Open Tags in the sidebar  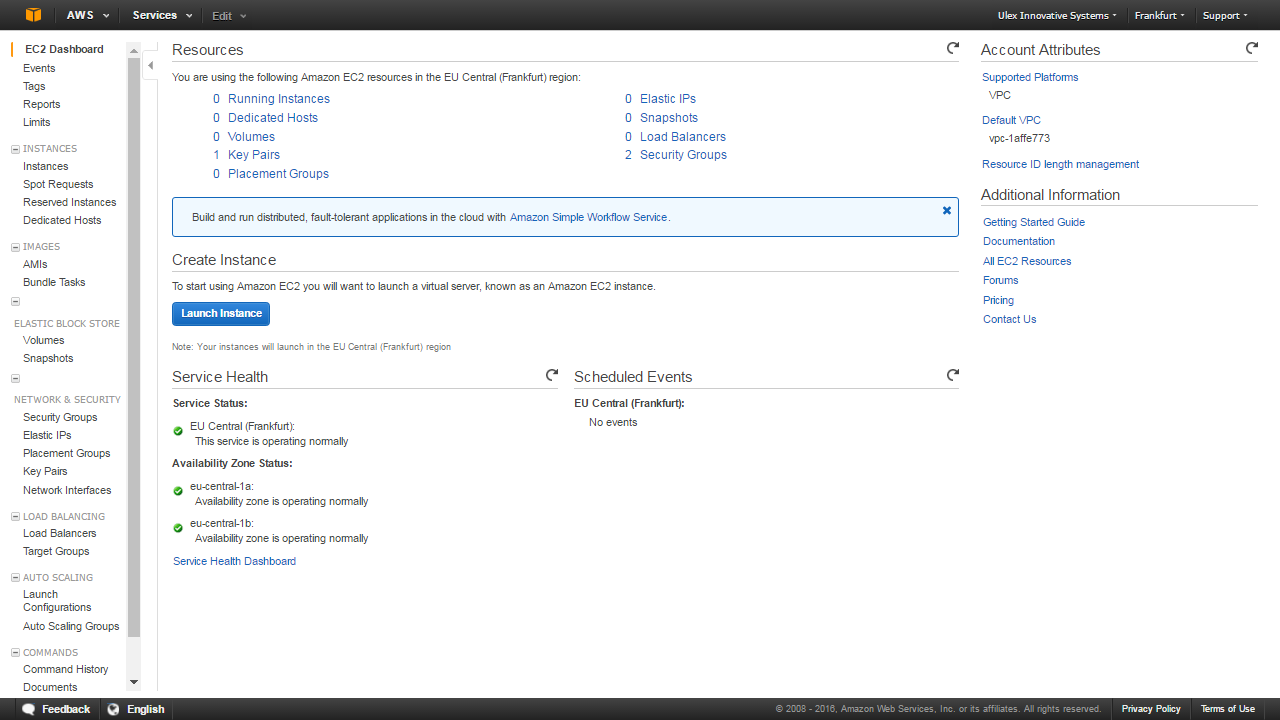tap(34, 86)
